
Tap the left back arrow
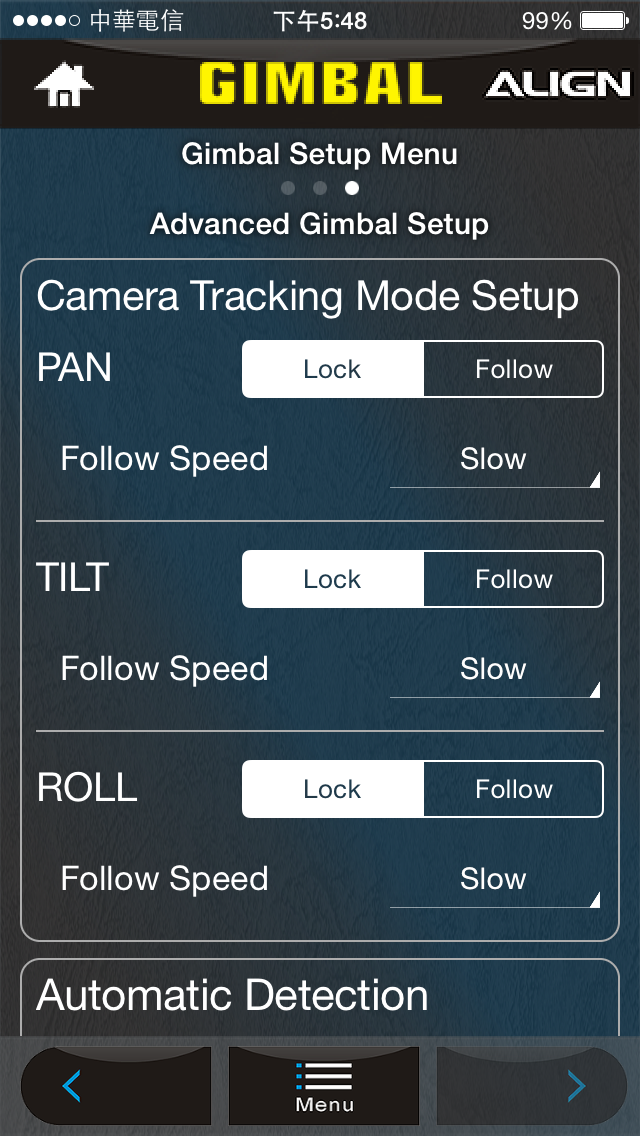point(115,1085)
